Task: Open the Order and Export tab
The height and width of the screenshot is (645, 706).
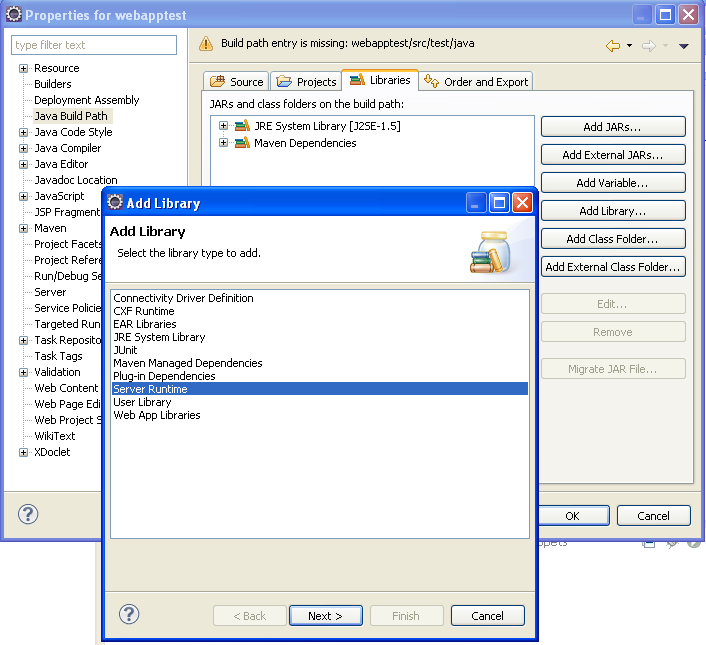Action: [476, 81]
